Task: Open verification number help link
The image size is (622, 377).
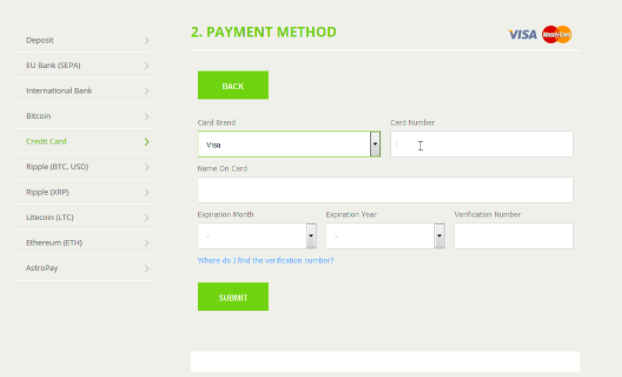Action: point(266,260)
